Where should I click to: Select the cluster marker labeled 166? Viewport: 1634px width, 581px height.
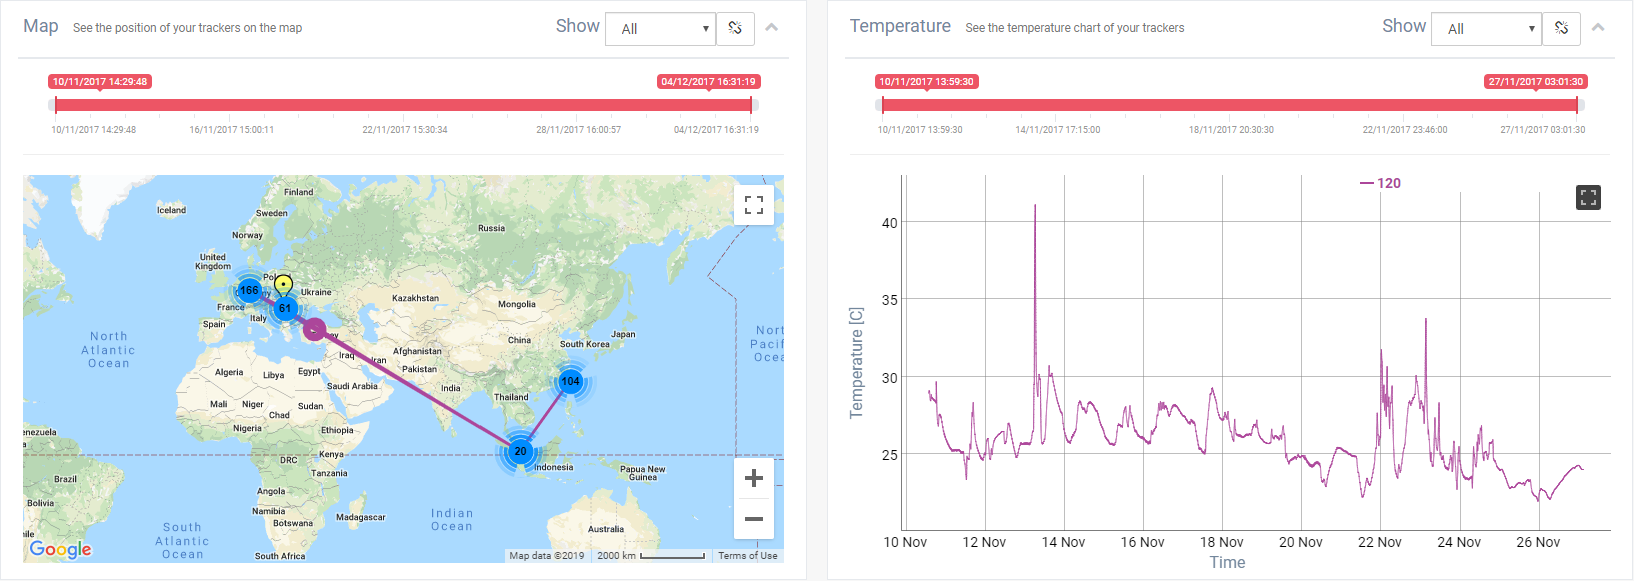tap(249, 291)
